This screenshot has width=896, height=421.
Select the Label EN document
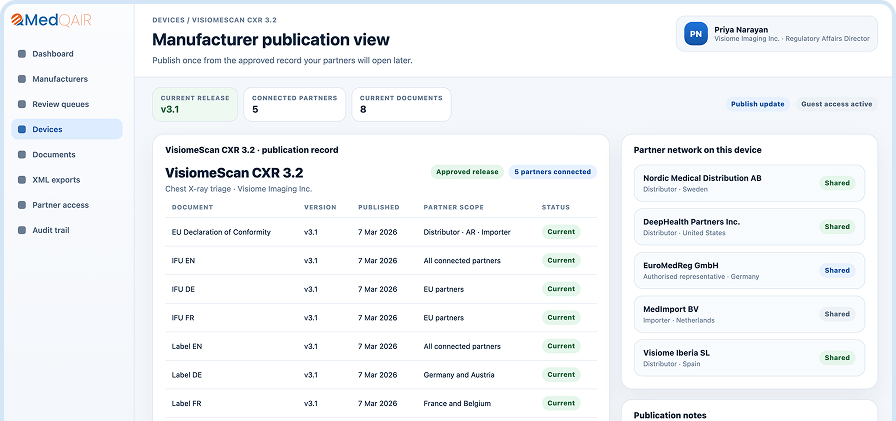[381, 346]
